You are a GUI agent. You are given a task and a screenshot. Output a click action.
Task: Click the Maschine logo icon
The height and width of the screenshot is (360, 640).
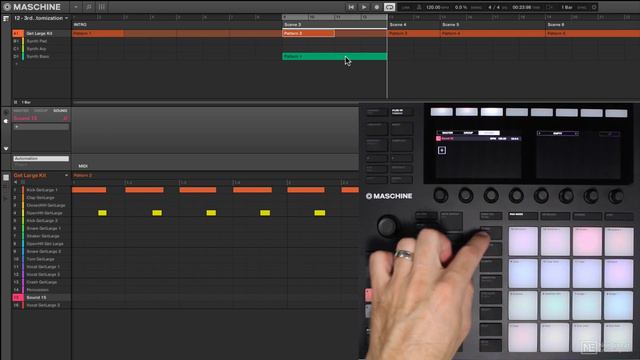[x=7, y=7]
